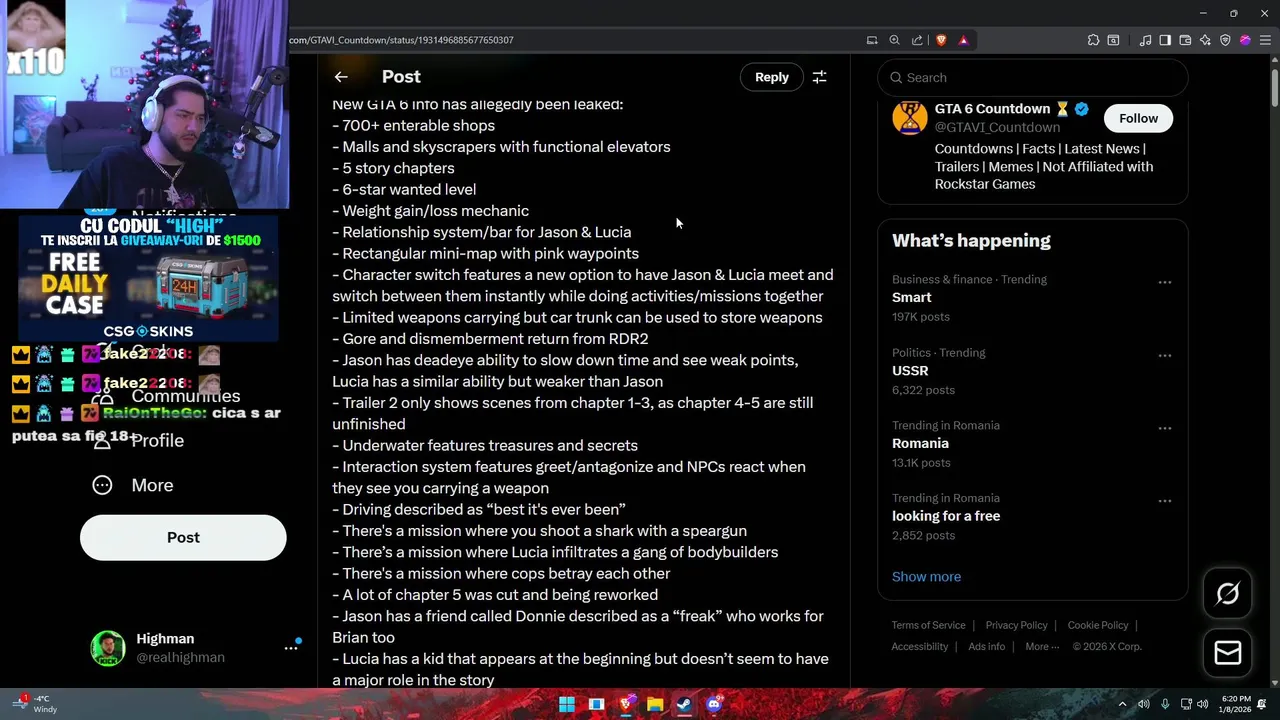This screenshot has width=1280, height=720.
Task: Open options for Romania trending topic
Action: [1164, 429]
